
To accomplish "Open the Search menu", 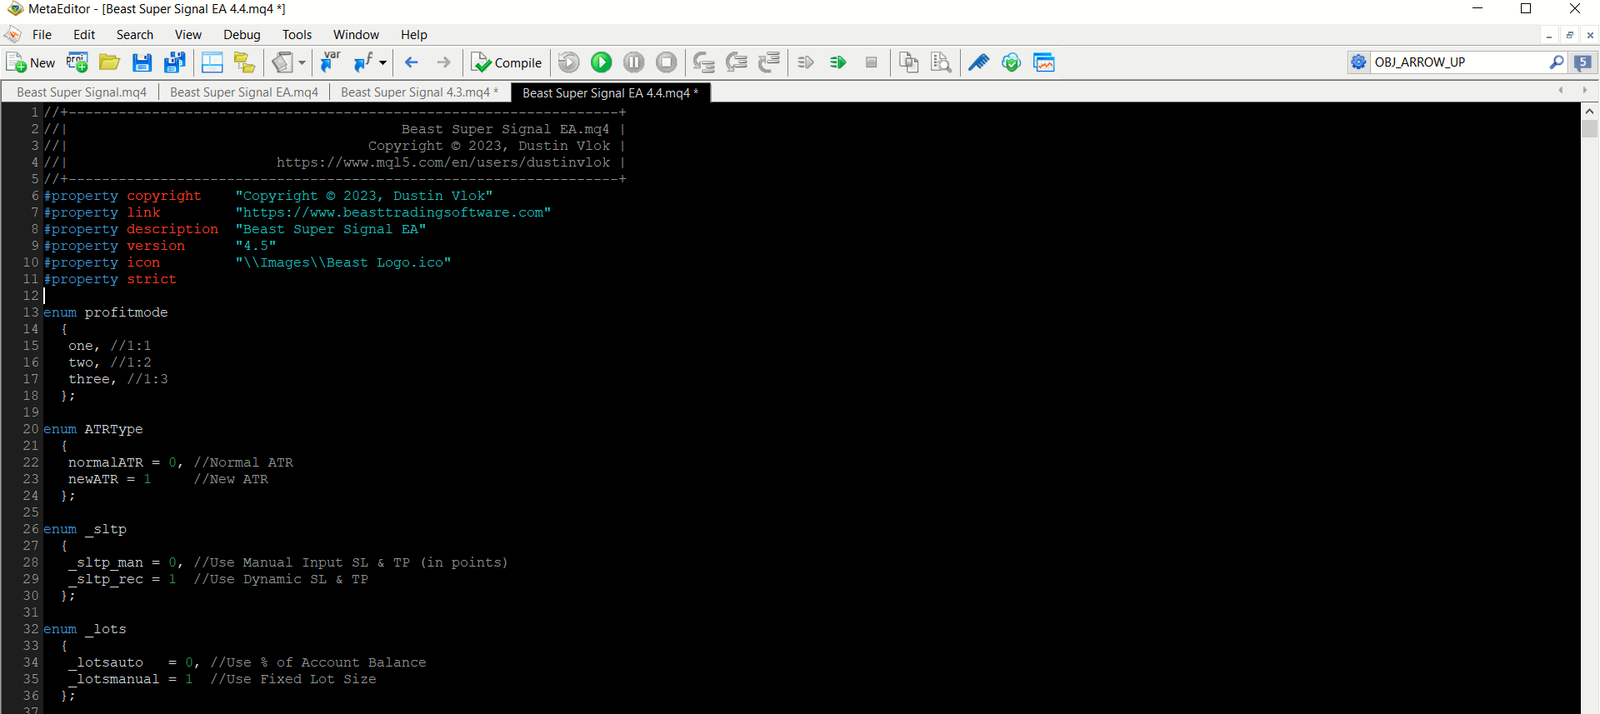I will [135, 34].
